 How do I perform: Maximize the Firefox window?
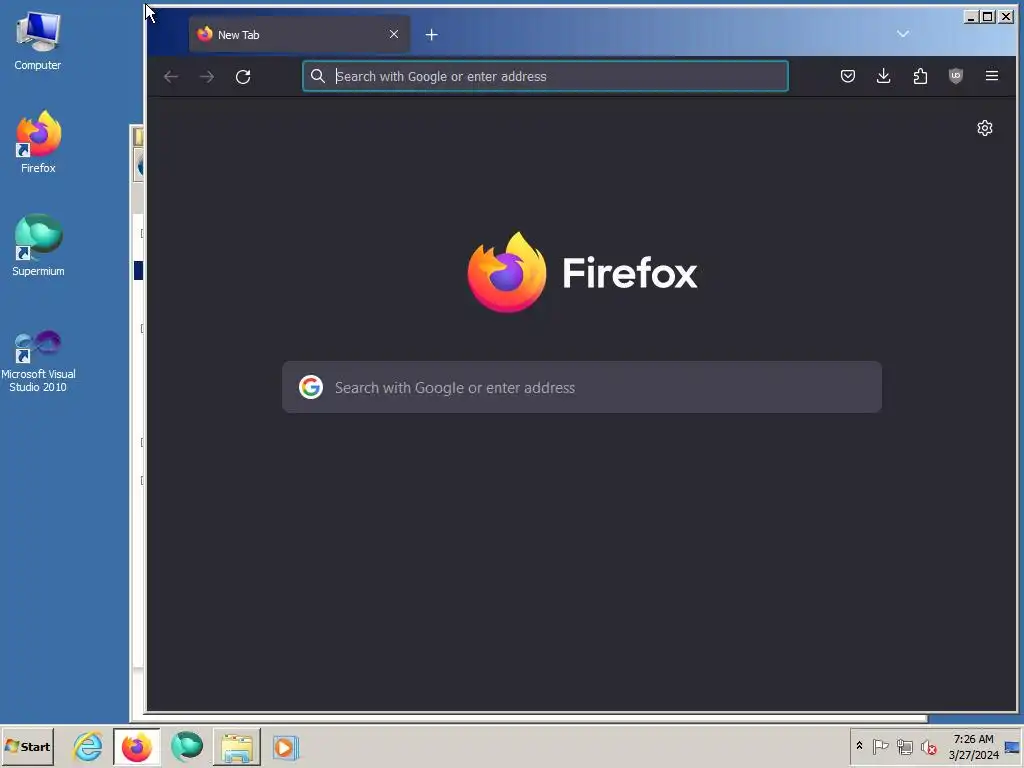coord(988,16)
